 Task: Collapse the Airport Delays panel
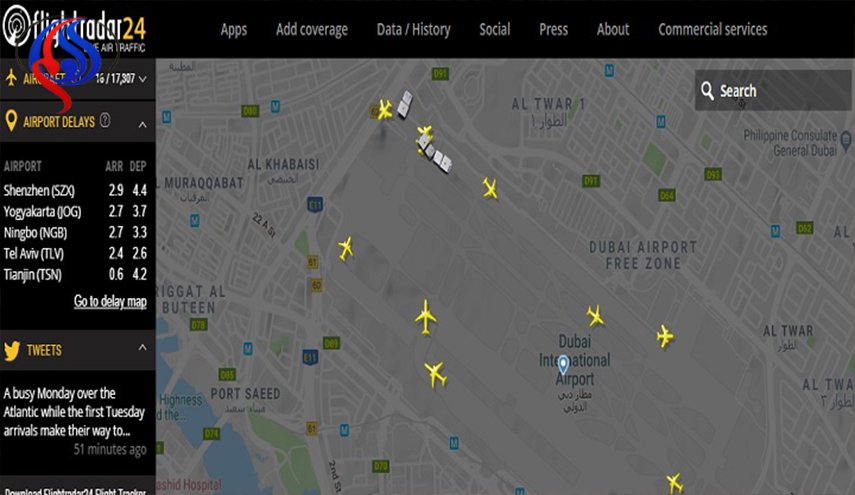tap(142, 124)
